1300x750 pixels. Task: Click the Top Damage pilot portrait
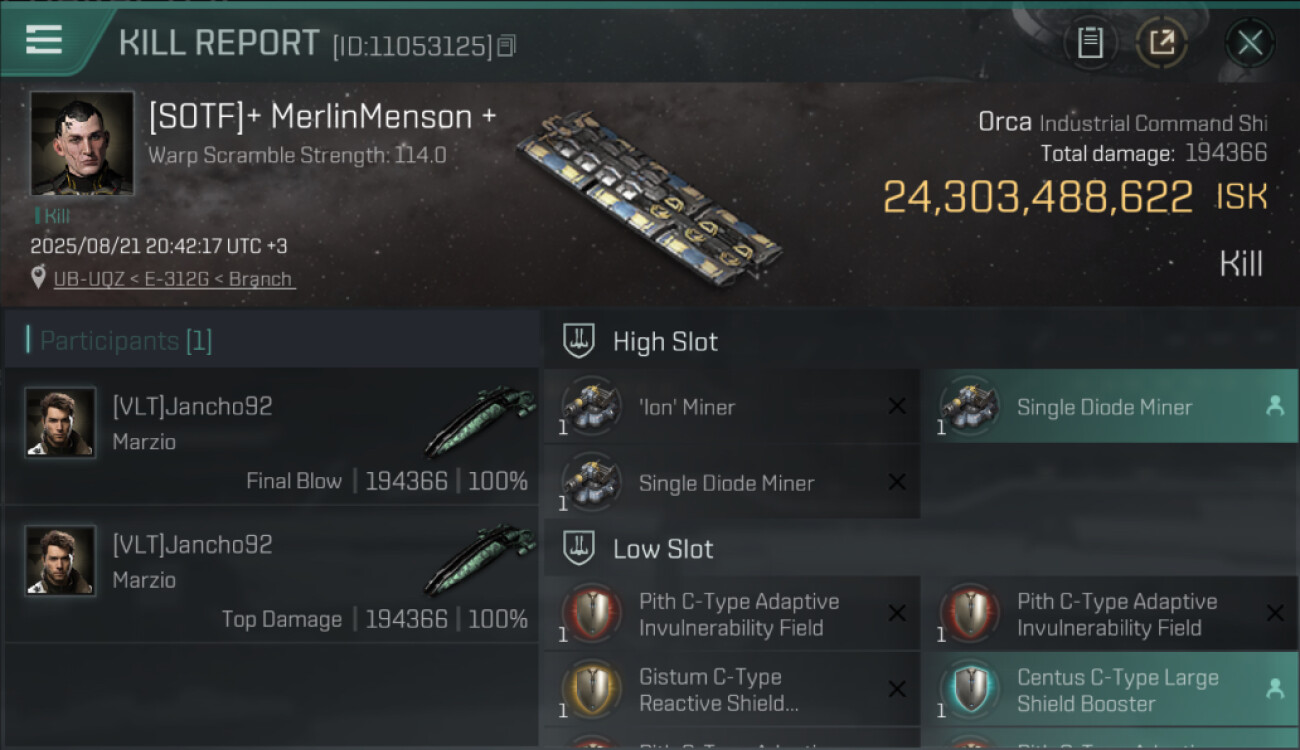click(x=60, y=561)
